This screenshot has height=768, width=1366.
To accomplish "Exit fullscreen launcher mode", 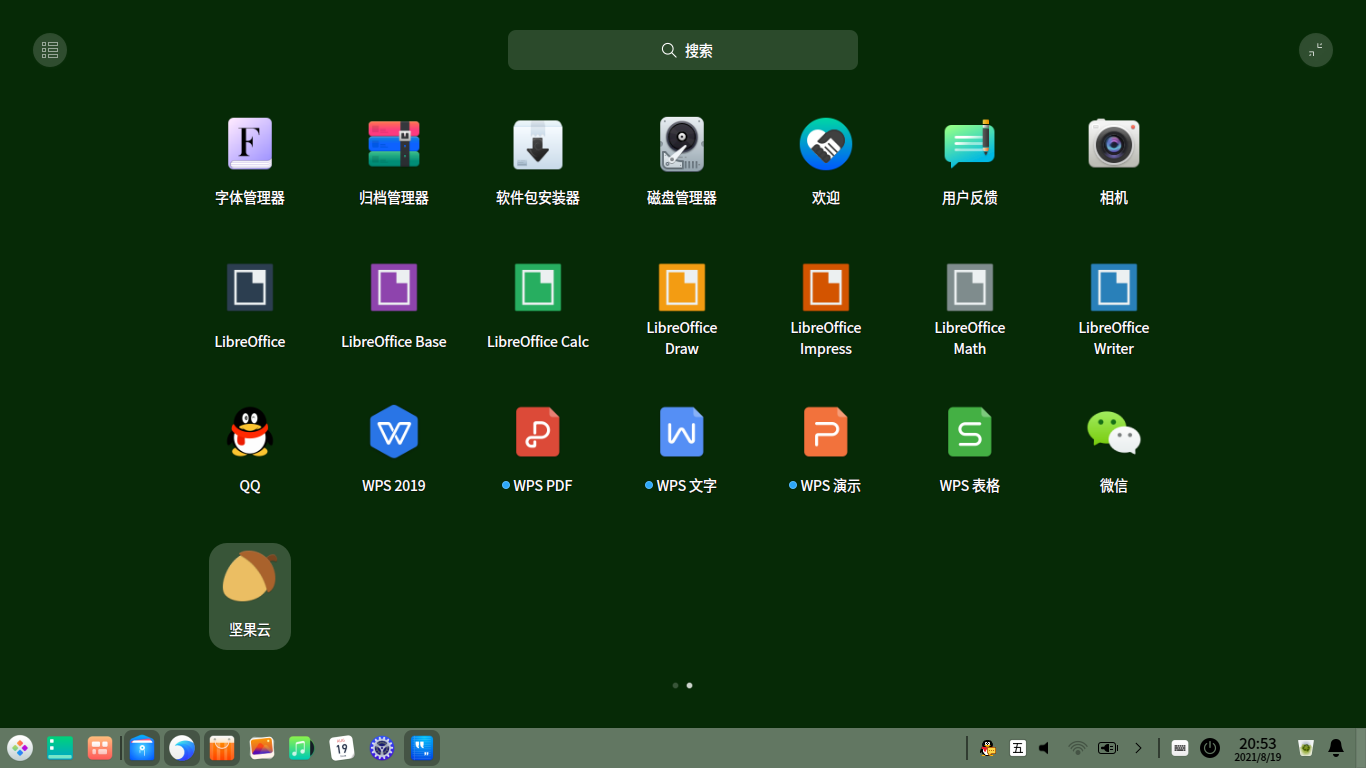I will pyautogui.click(x=1316, y=50).
